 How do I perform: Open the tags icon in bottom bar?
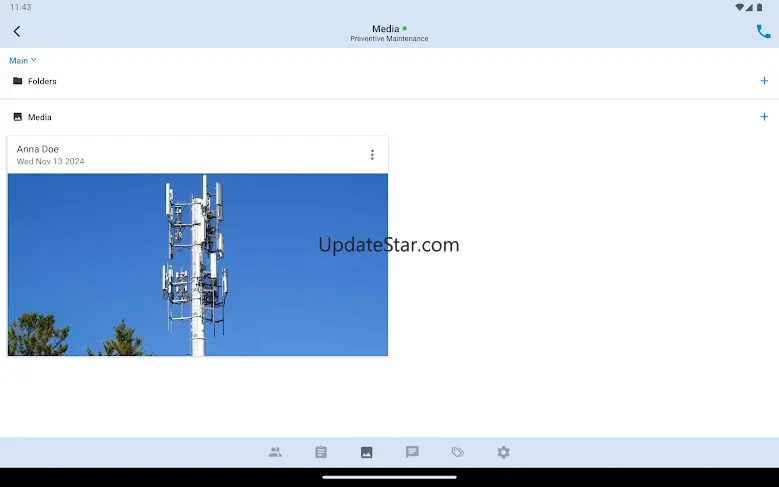458,452
